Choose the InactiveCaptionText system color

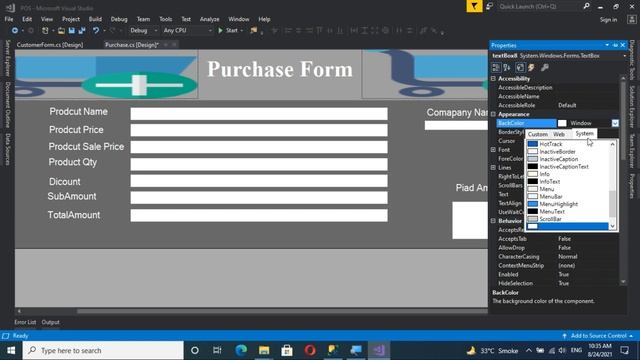[x=567, y=167]
